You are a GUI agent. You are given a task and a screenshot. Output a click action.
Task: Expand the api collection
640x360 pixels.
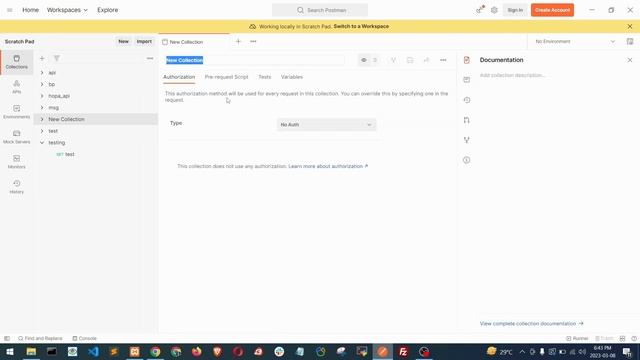(x=42, y=73)
